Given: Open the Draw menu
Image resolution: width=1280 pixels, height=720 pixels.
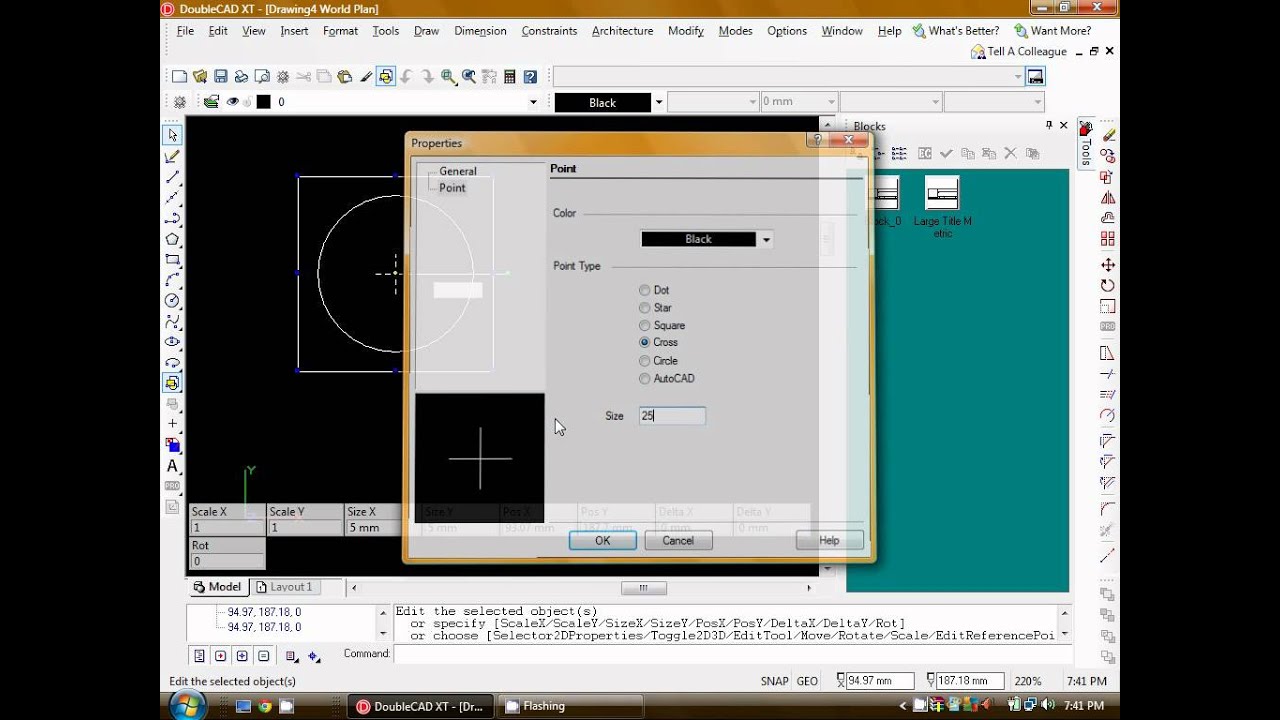Looking at the screenshot, I should click(x=426, y=31).
